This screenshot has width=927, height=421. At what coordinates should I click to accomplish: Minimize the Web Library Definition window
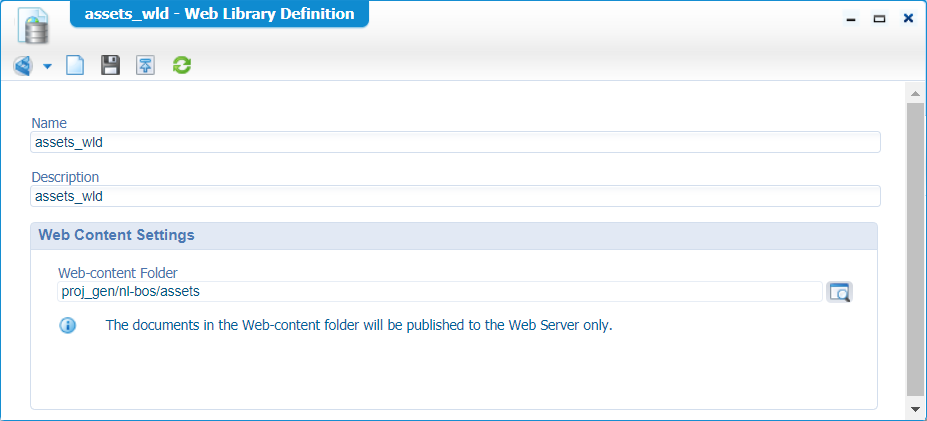851,18
